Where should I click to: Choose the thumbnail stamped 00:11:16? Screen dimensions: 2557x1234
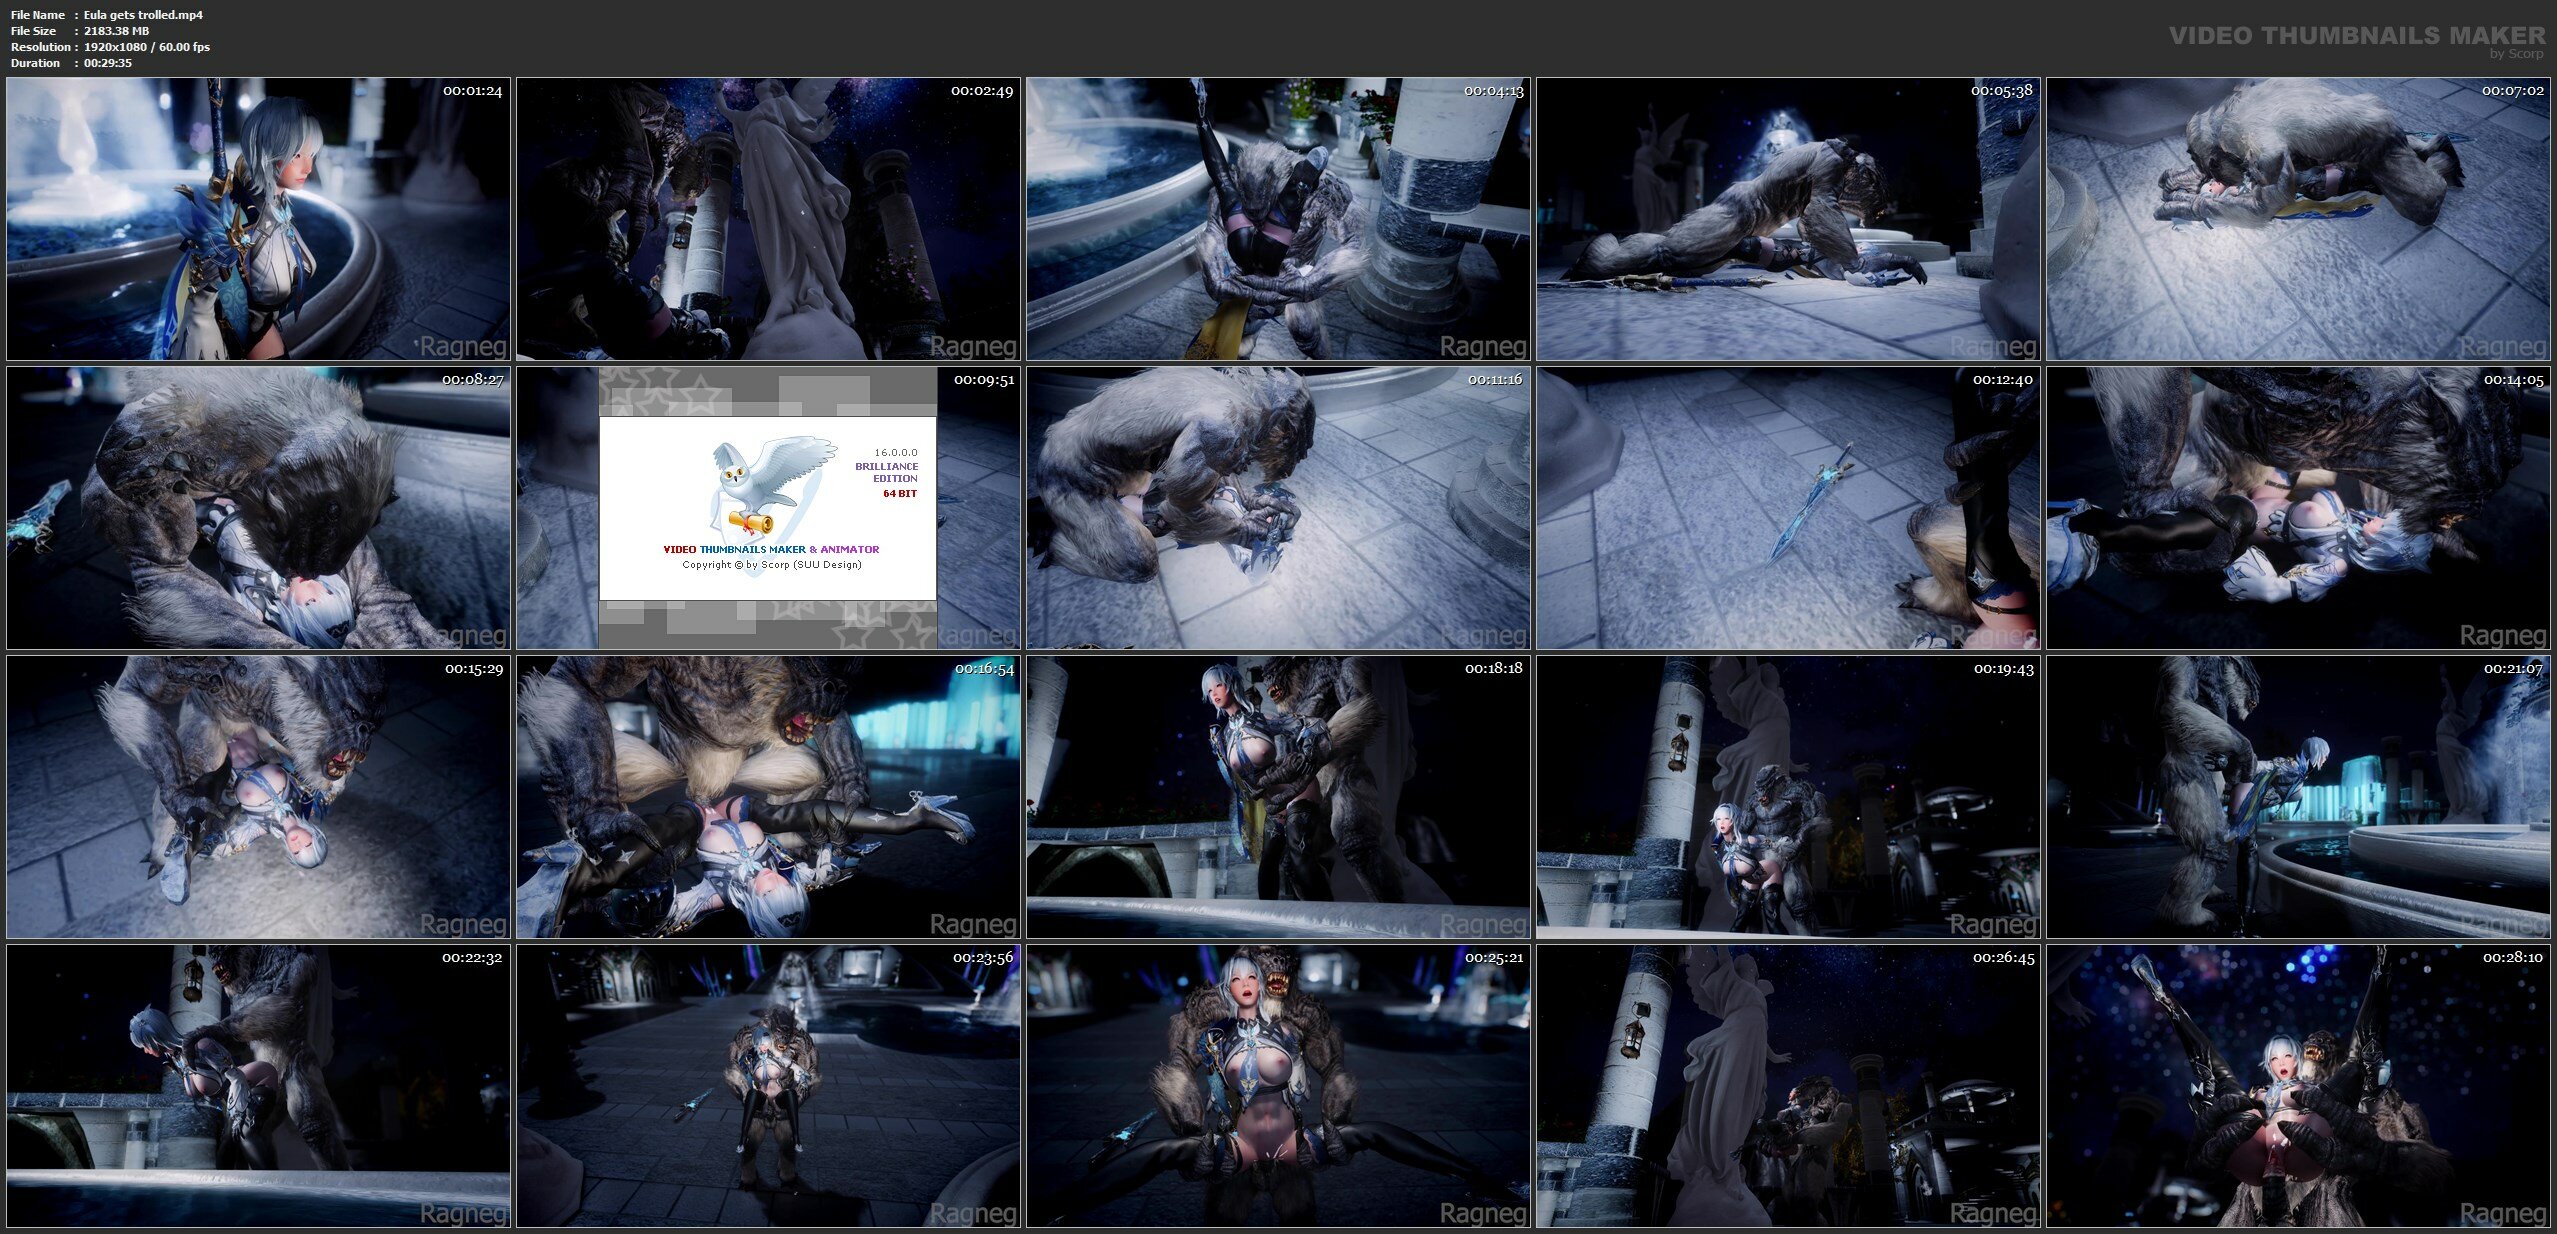1278,508
